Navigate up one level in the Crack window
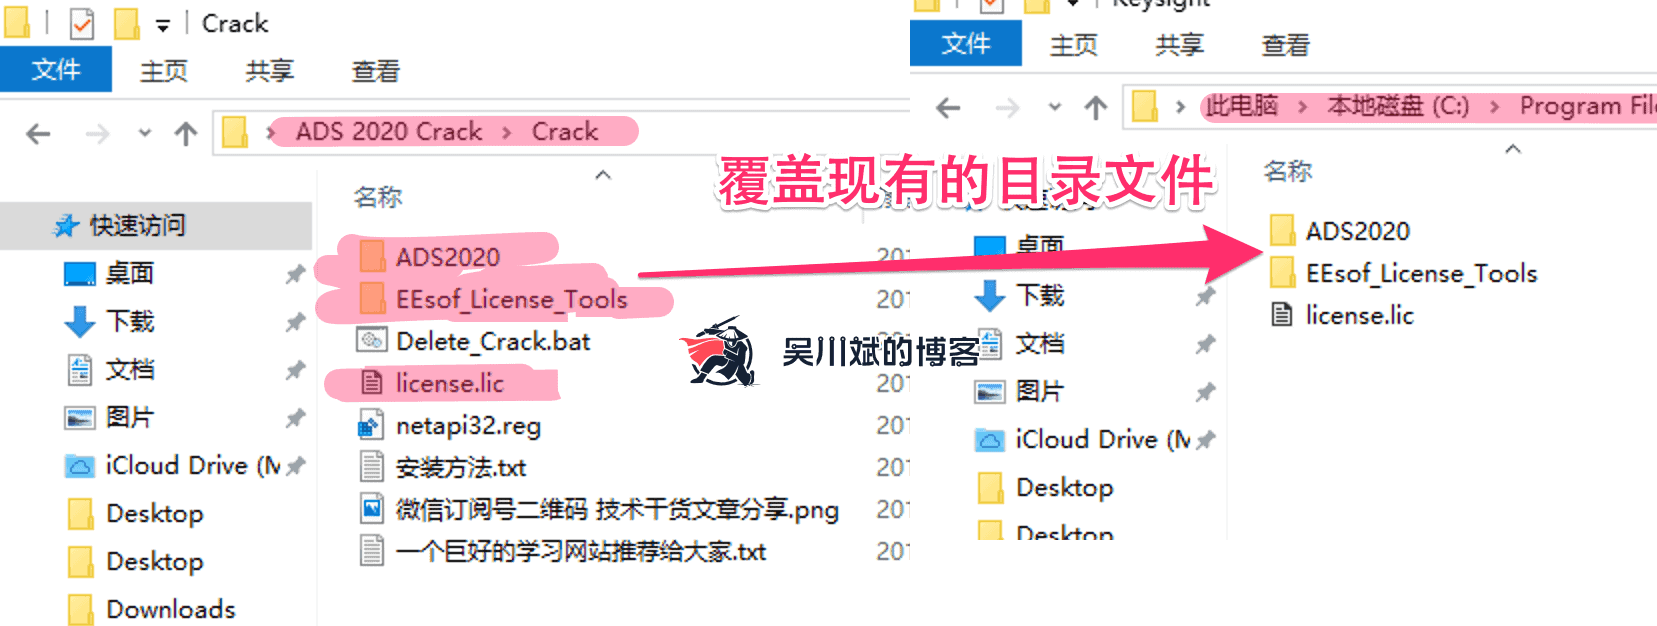This screenshot has height=626, width=1657. pyautogui.click(x=186, y=133)
